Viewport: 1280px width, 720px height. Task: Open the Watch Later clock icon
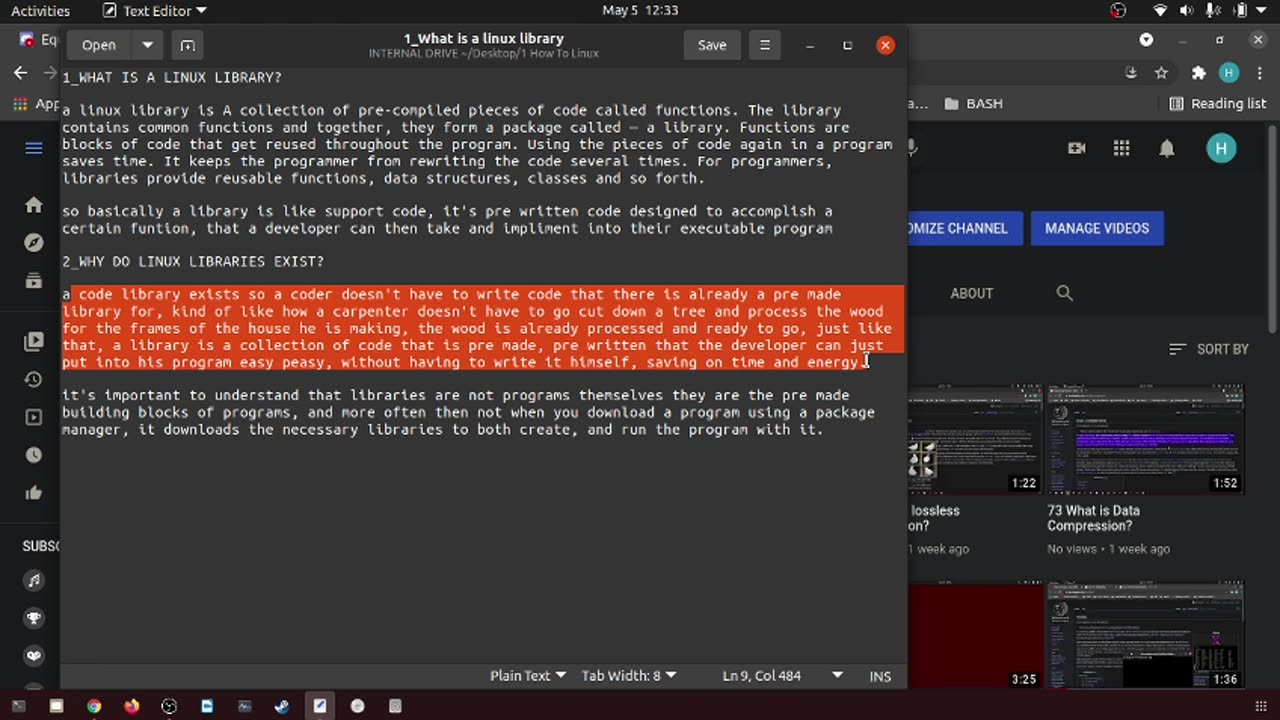click(33, 454)
